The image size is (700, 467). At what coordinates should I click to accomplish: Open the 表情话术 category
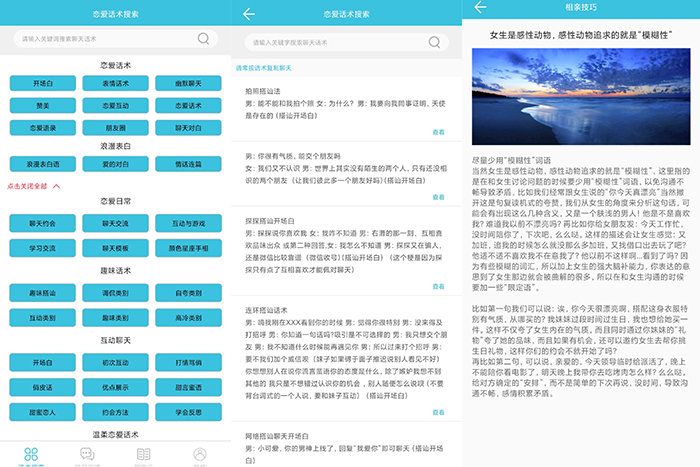pyautogui.click(x=115, y=84)
